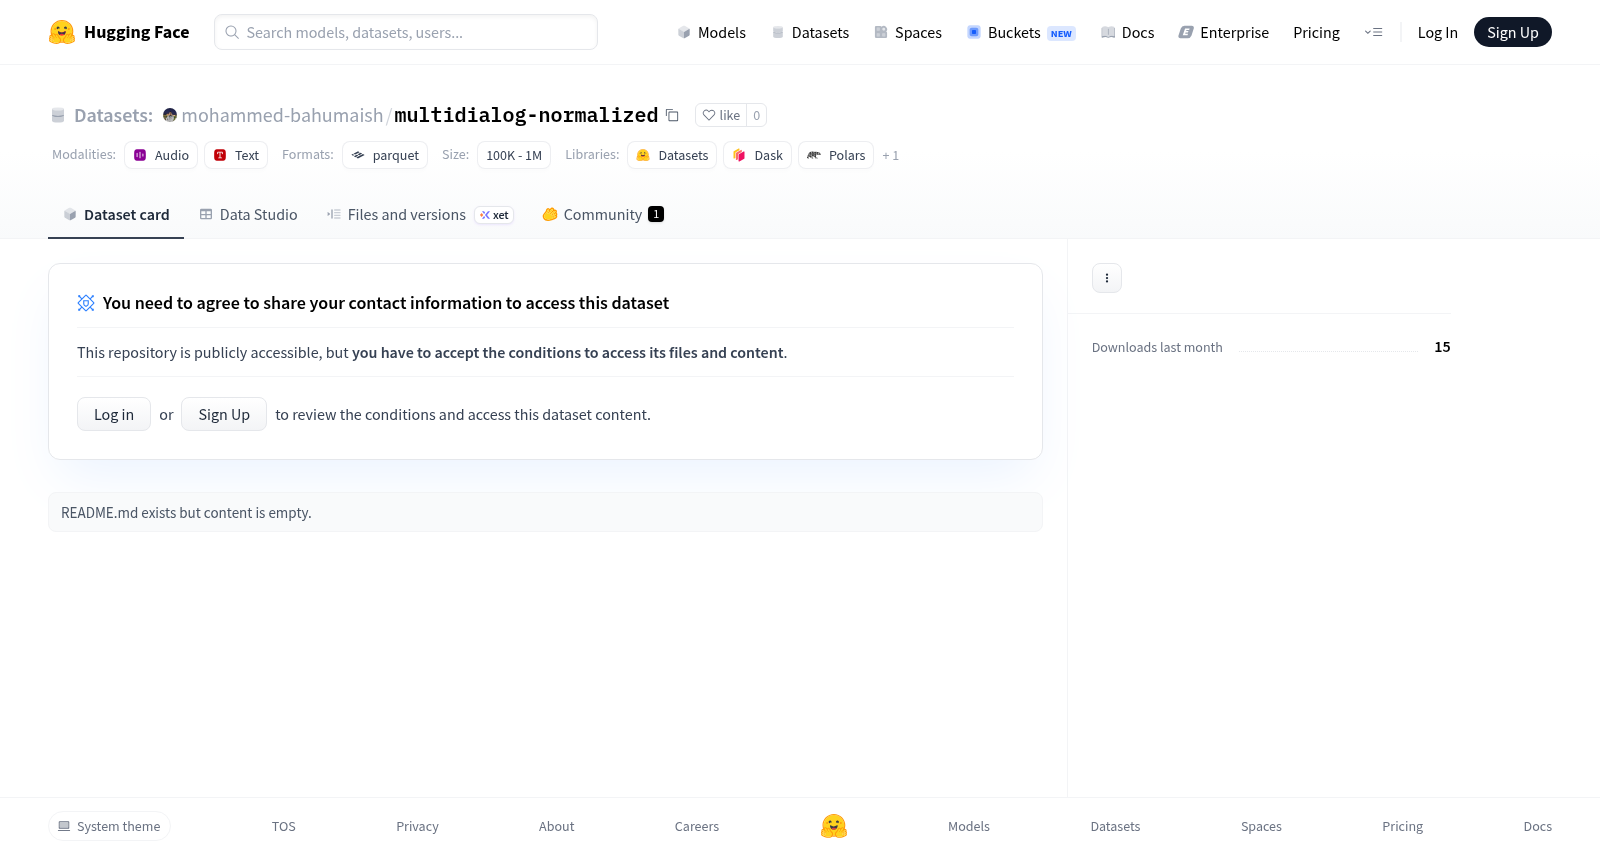Screen dimensions: 1600x861
Task: Open the About footer link
Action: [x=556, y=826]
